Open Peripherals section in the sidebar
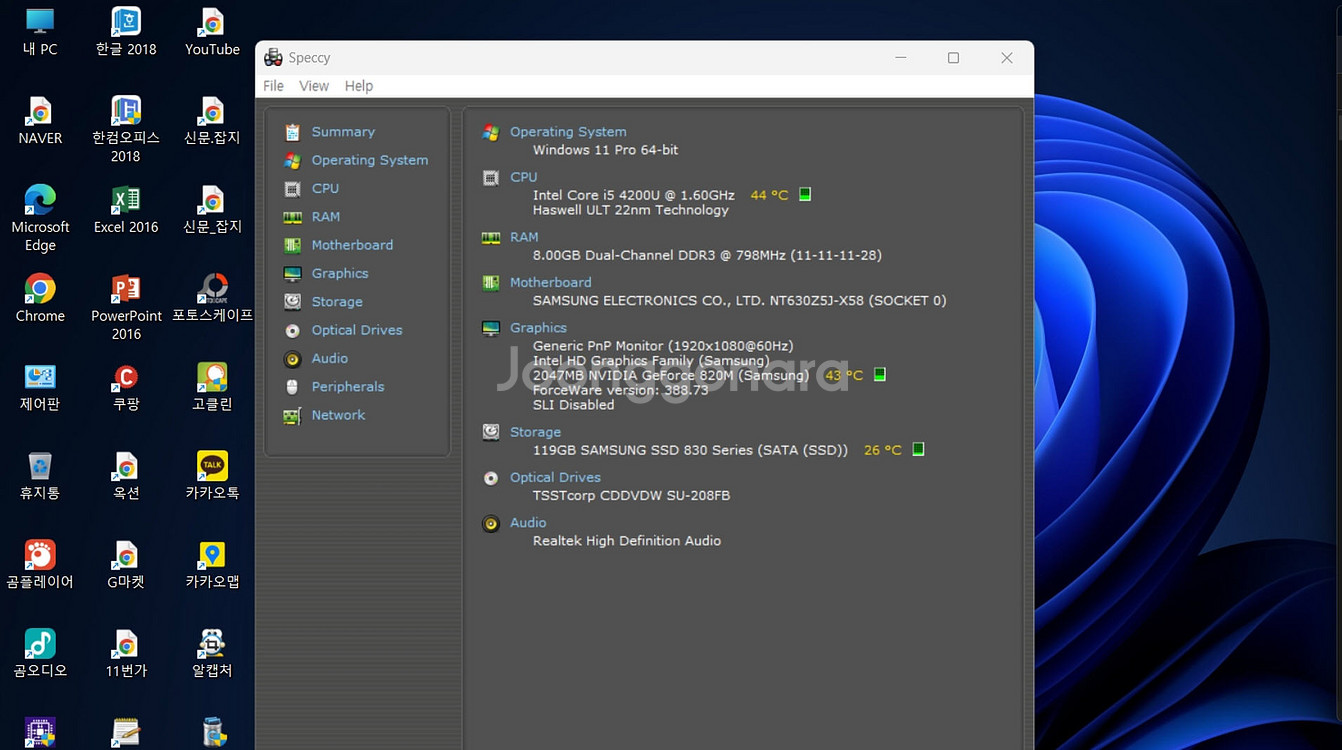 [x=347, y=387]
